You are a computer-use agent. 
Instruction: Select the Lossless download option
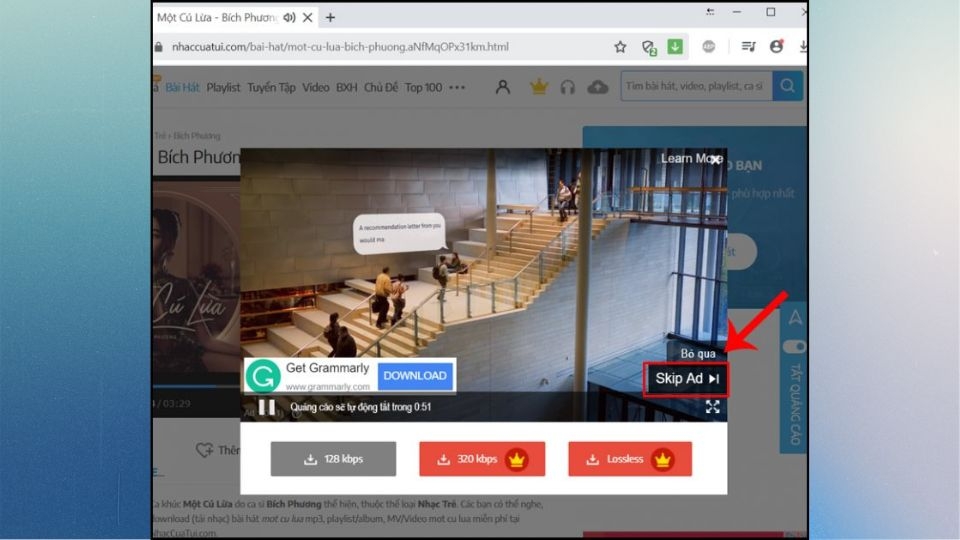[629, 459]
